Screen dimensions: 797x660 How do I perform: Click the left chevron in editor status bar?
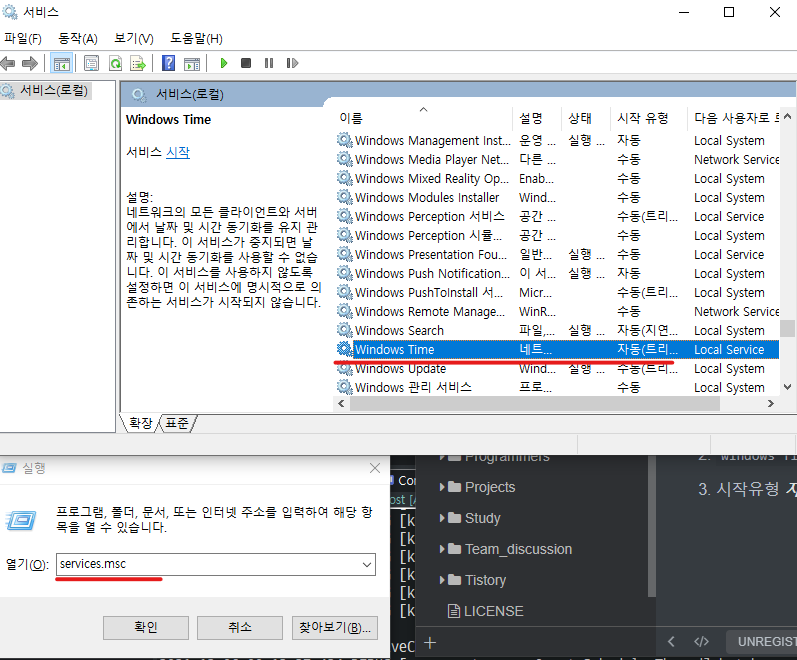pyautogui.click(x=671, y=642)
